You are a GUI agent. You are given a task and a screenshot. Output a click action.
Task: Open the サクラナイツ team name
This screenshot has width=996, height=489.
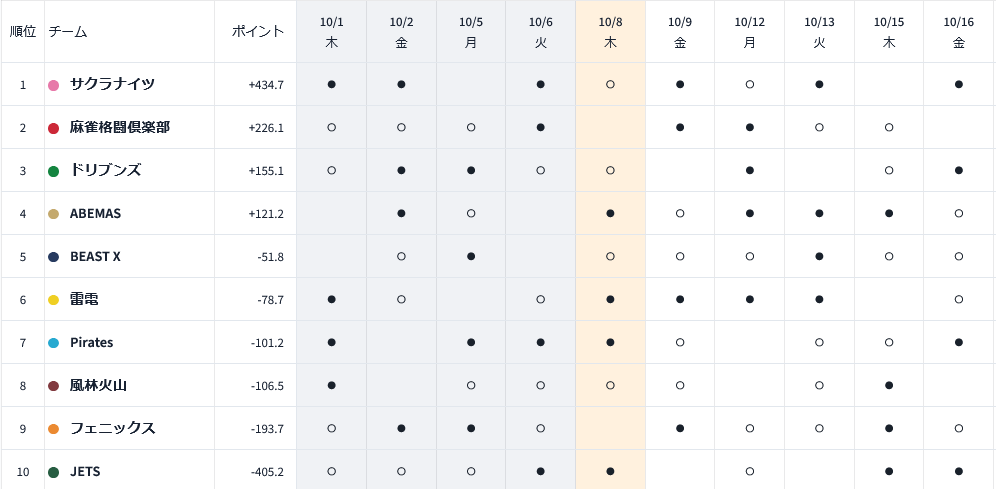112,84
